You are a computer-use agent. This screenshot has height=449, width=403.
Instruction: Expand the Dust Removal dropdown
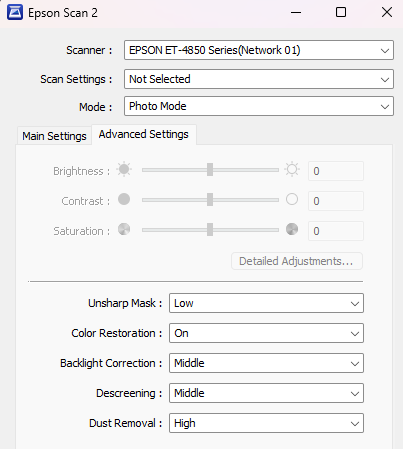[266, 423]
